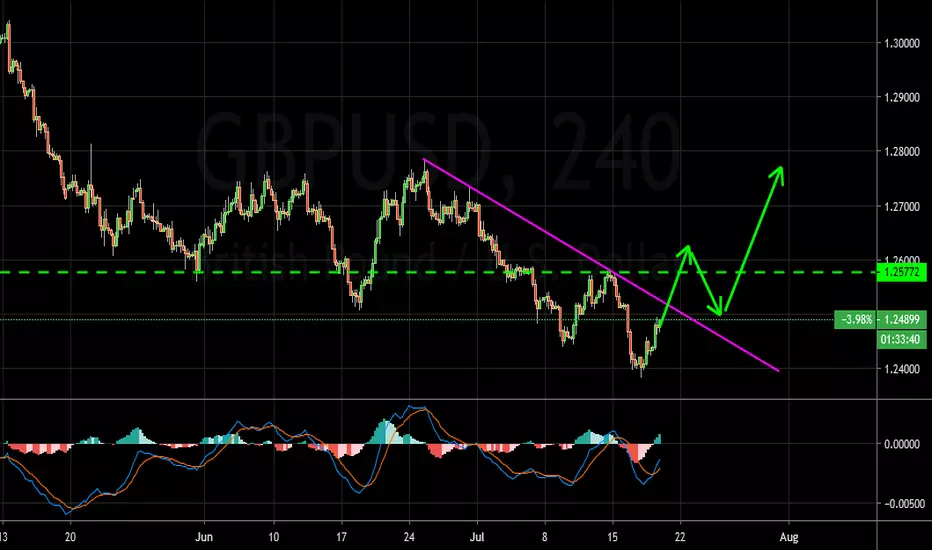Click the 10 date label on time axis
Image resolution: width=932 pixels, height=550 pixels.
pyautogui.click(x=273, y=537)
